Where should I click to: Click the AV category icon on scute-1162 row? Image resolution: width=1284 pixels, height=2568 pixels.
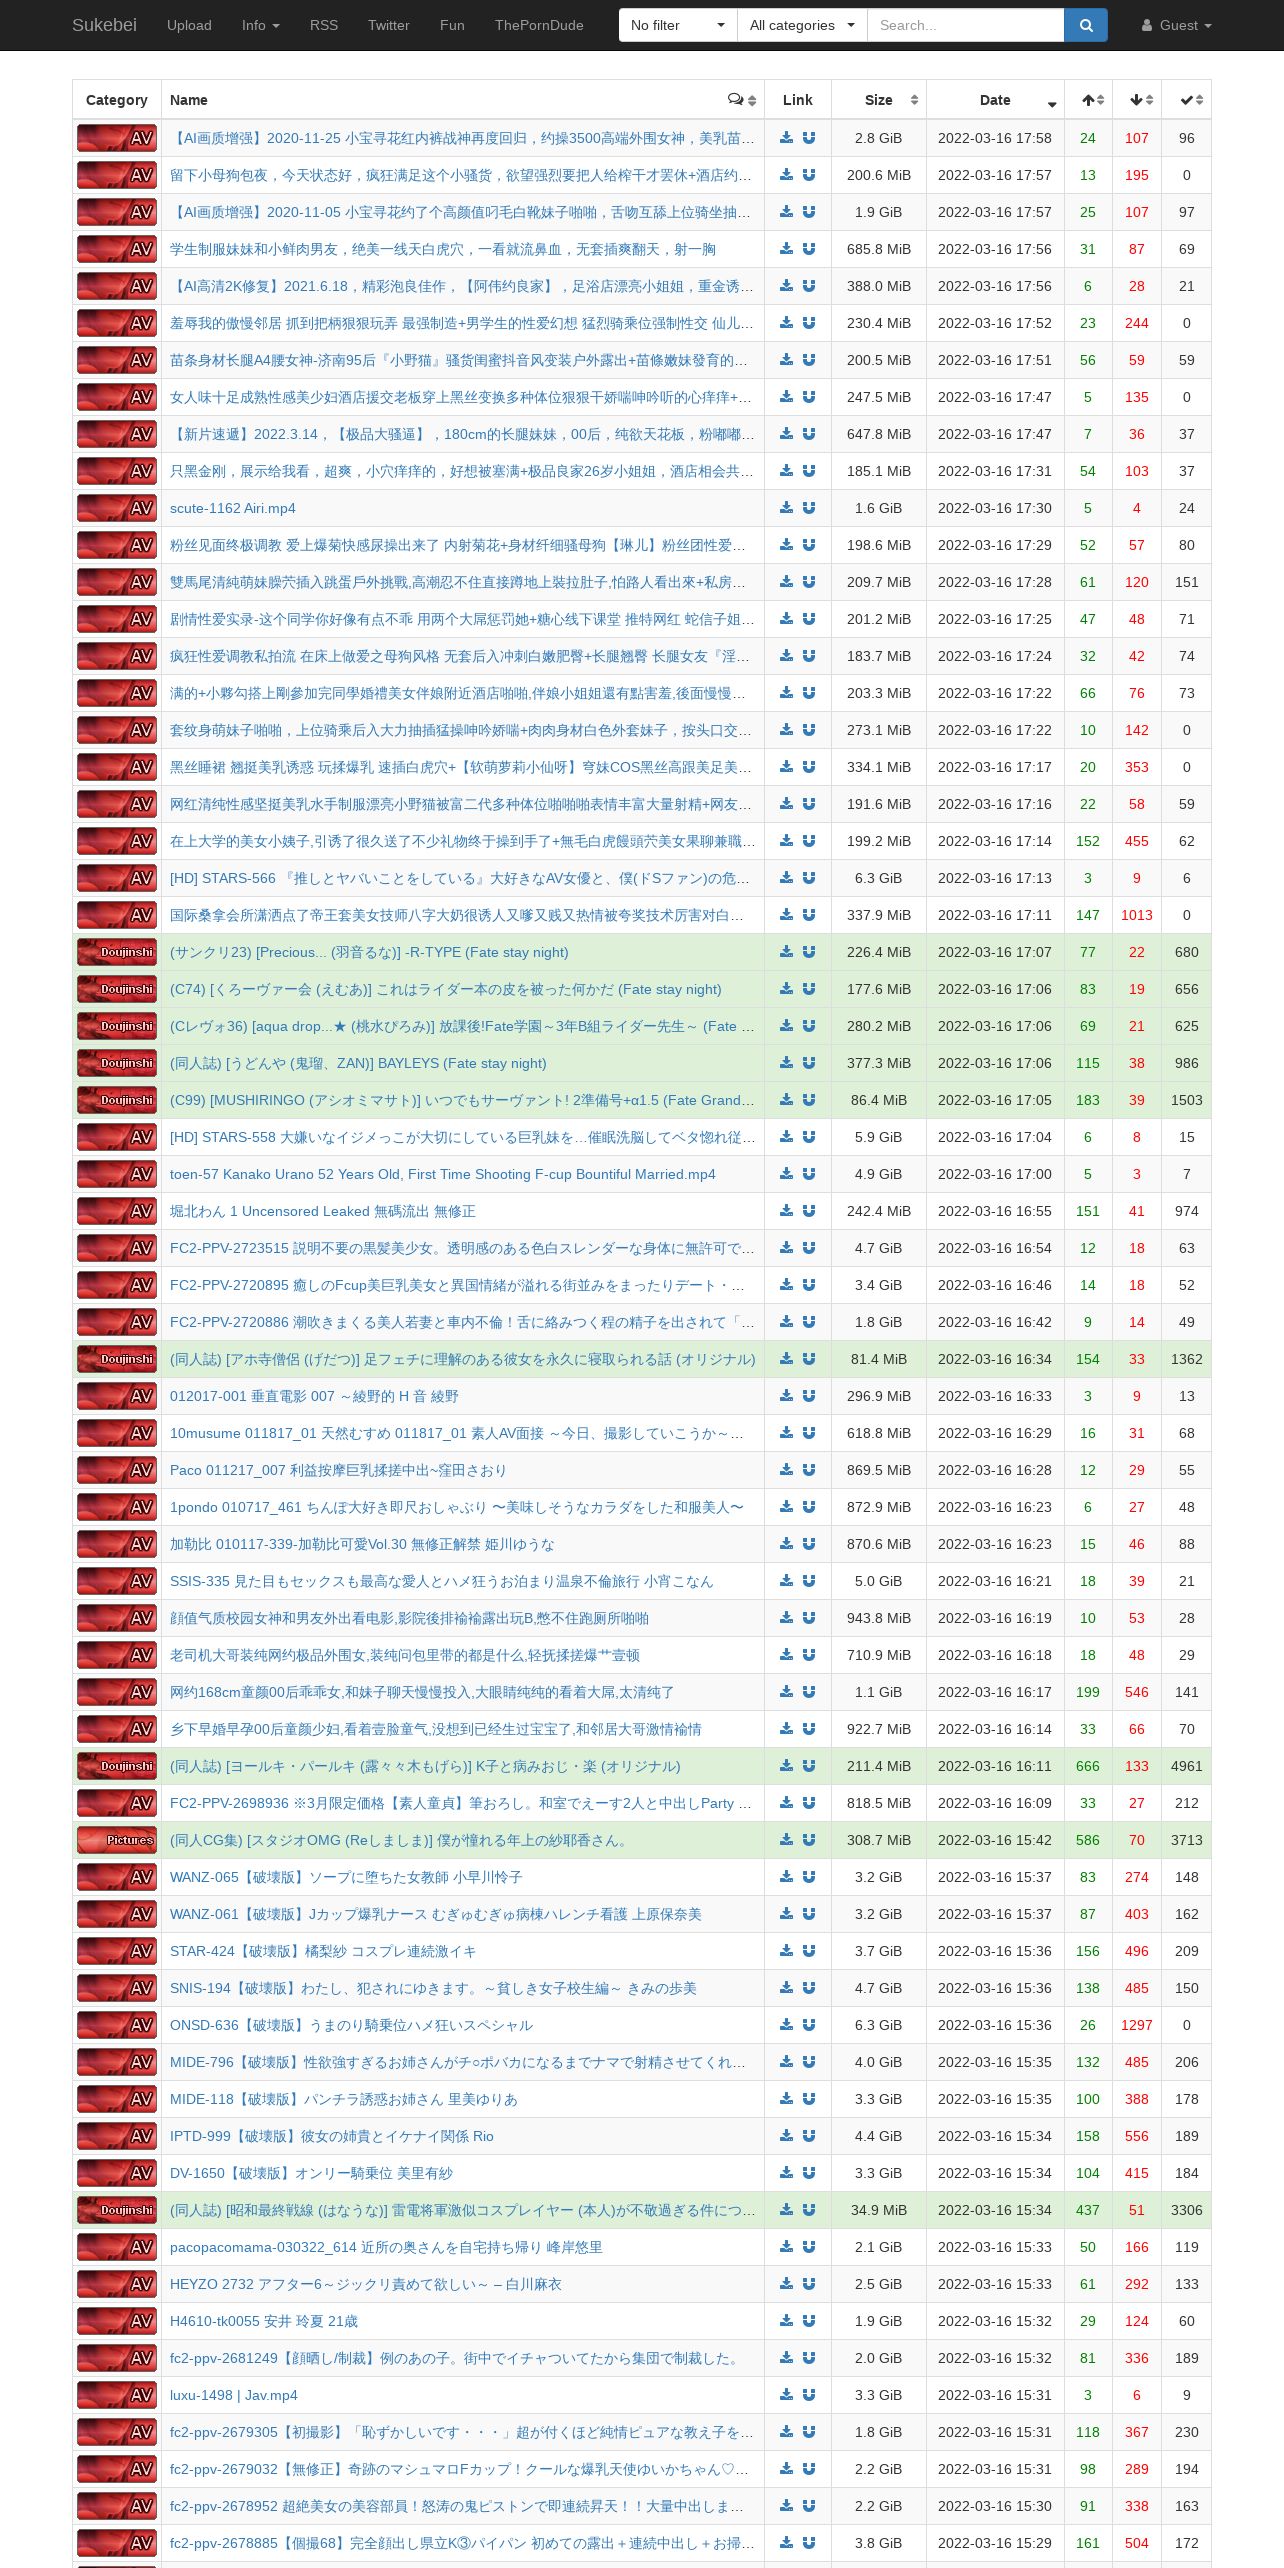click(117, 508)
